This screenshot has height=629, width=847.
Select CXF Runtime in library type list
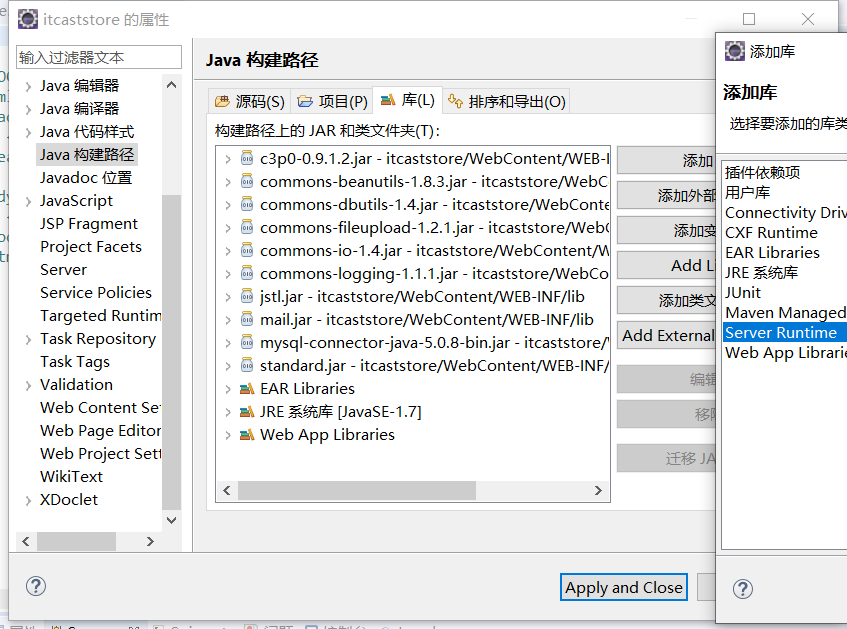771,232
